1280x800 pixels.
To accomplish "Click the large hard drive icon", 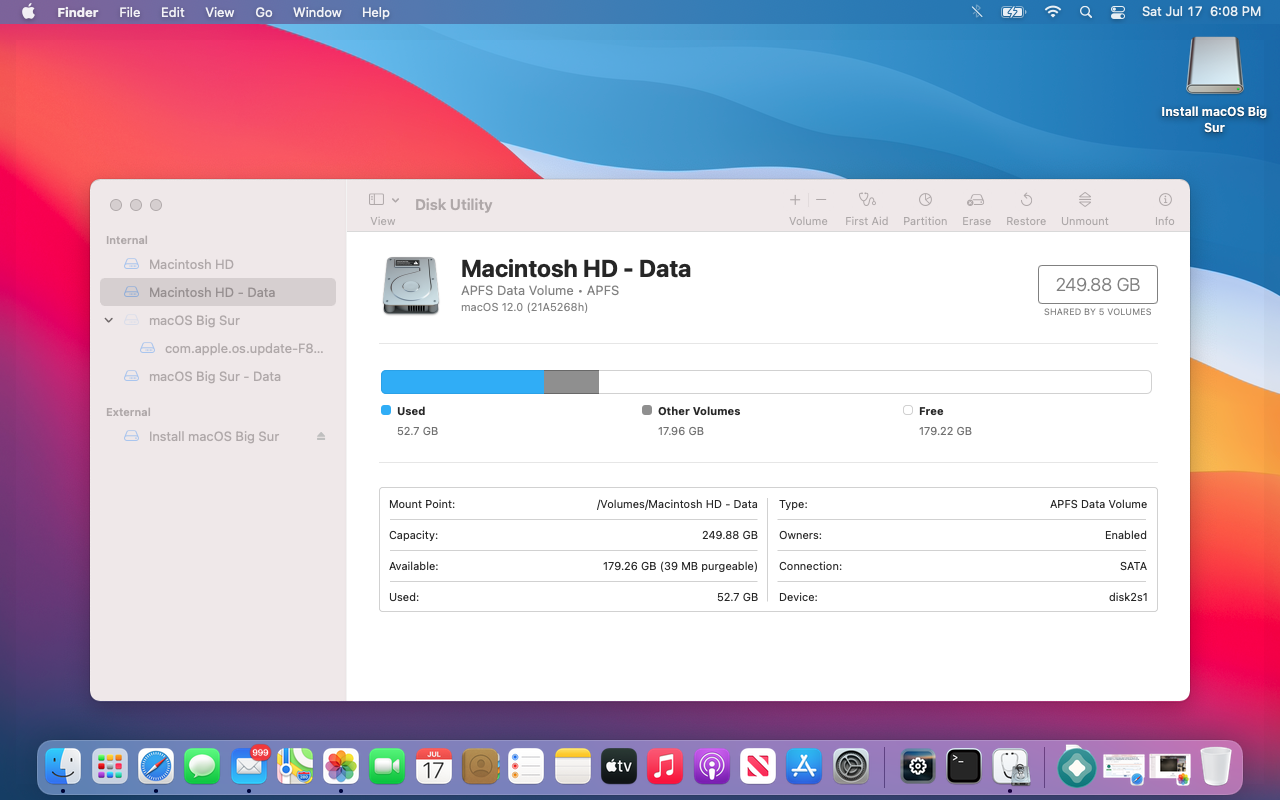I will pos(411,285).
